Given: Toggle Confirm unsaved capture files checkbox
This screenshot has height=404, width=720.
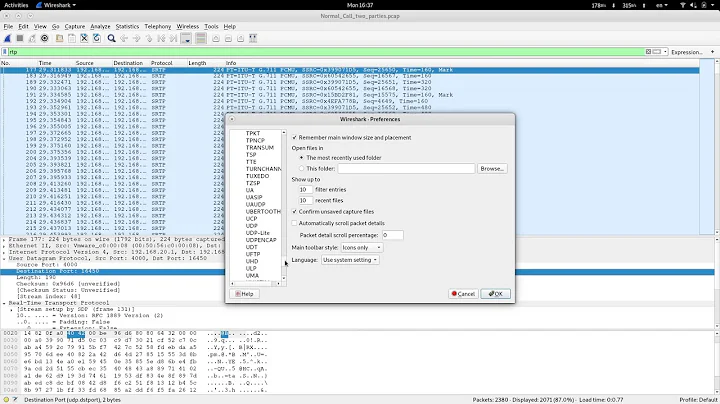Looking at the screenshot, I should click(295, 212).
